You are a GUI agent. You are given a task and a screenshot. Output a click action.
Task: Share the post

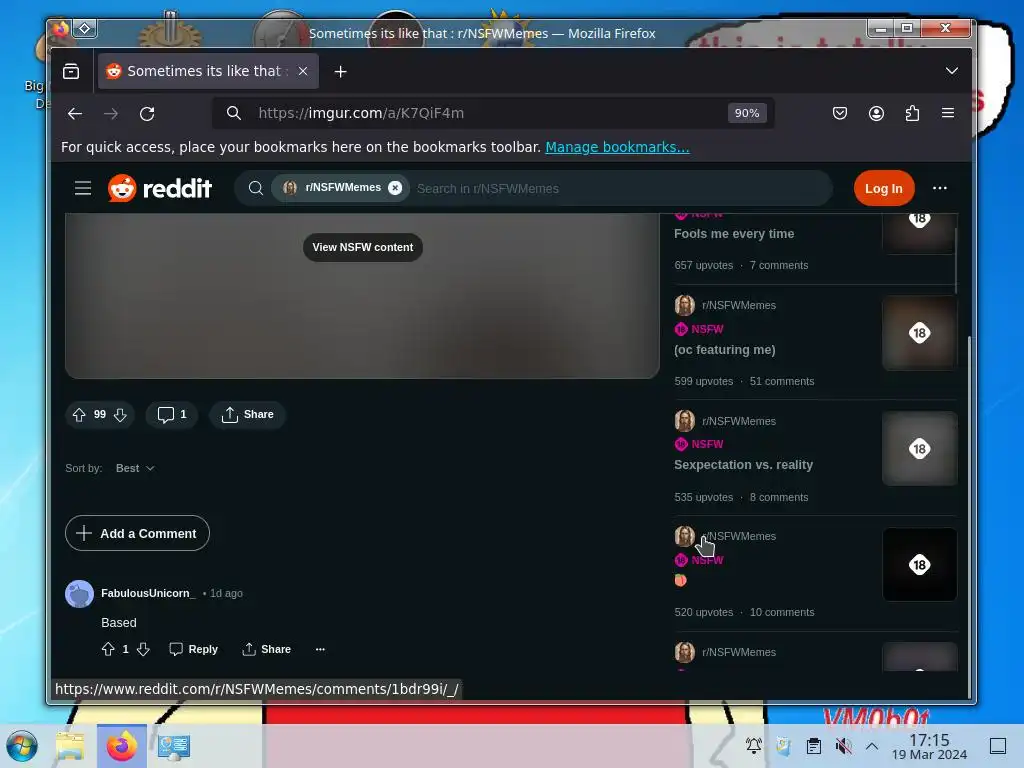(248, 415)
